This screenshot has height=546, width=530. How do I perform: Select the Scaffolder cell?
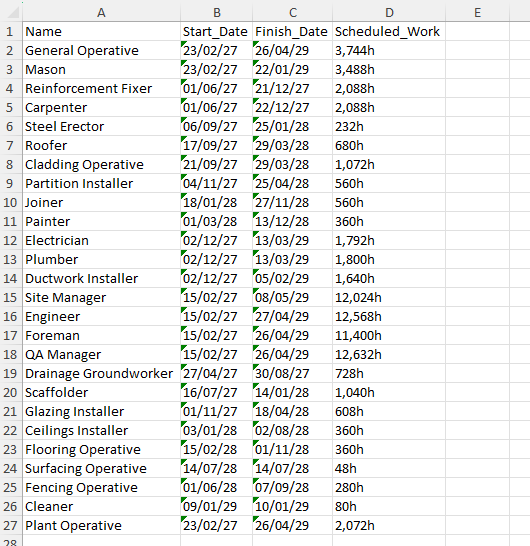pyautogui.click(x=102, y=392)
